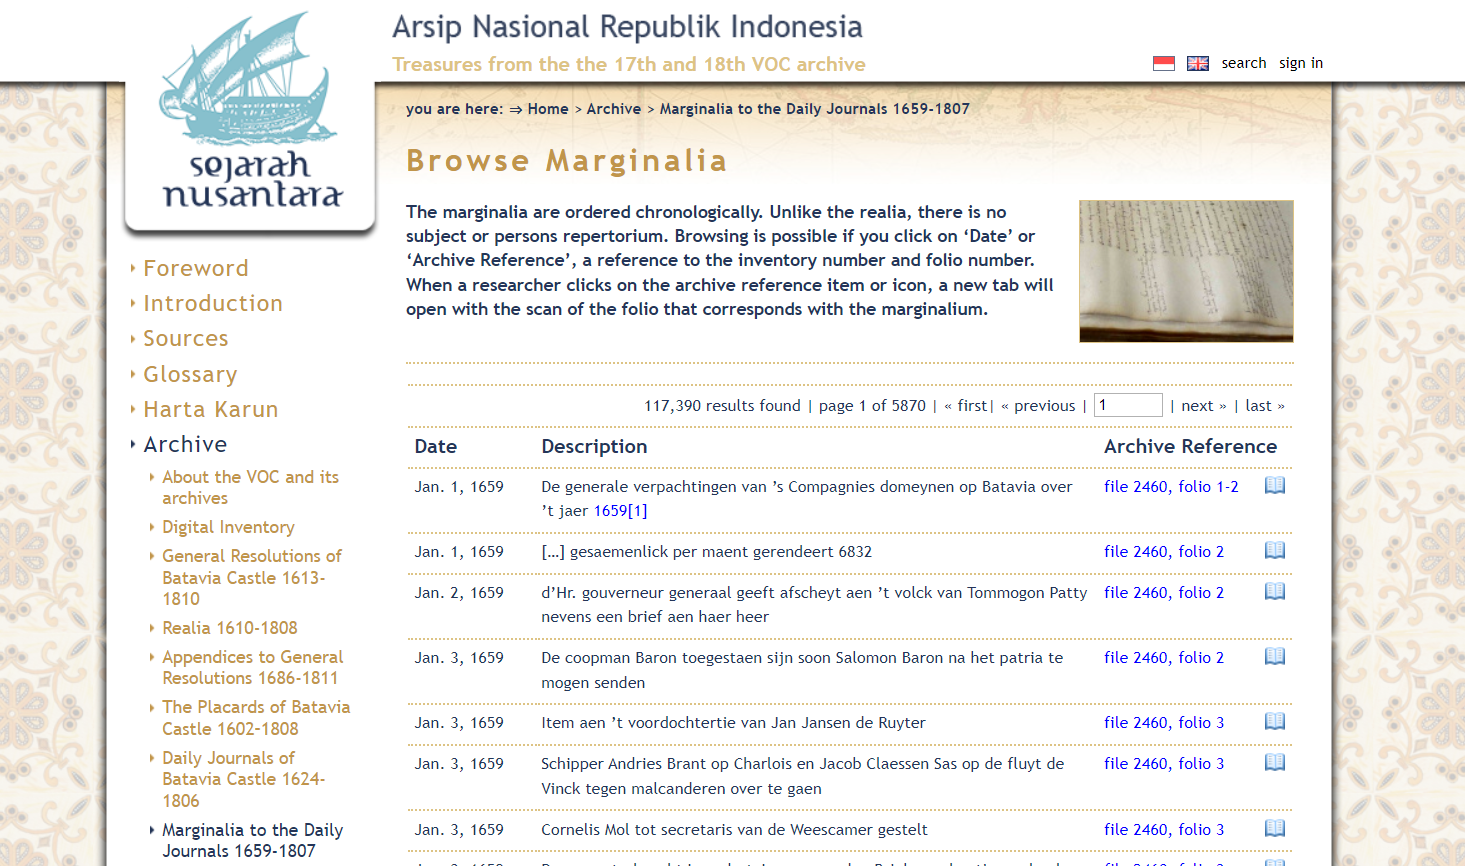Viewport: 1465px width, 866px height.
Task: Open scan icon for gesaementlick entry
Action: click(1275, 550)
